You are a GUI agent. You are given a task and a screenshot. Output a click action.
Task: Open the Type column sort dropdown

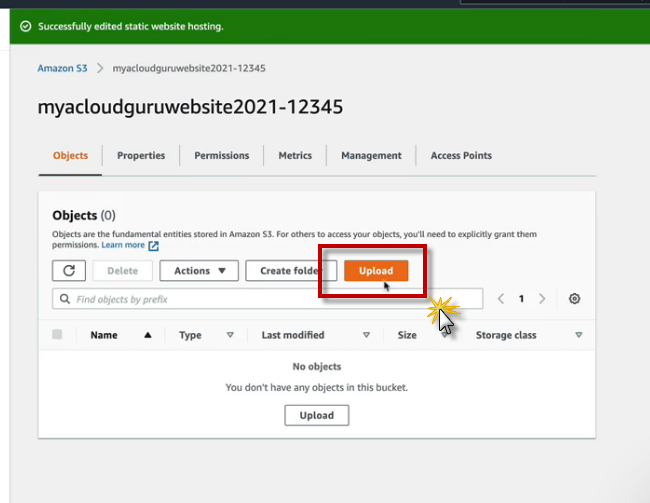pos(230,335)
